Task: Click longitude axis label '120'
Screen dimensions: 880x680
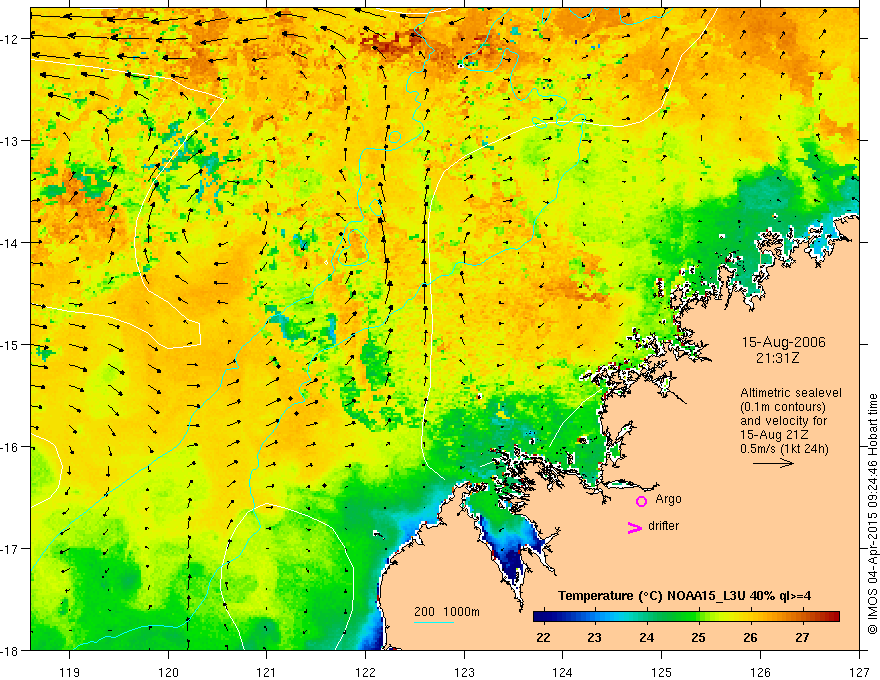Action: pos(168,672)
